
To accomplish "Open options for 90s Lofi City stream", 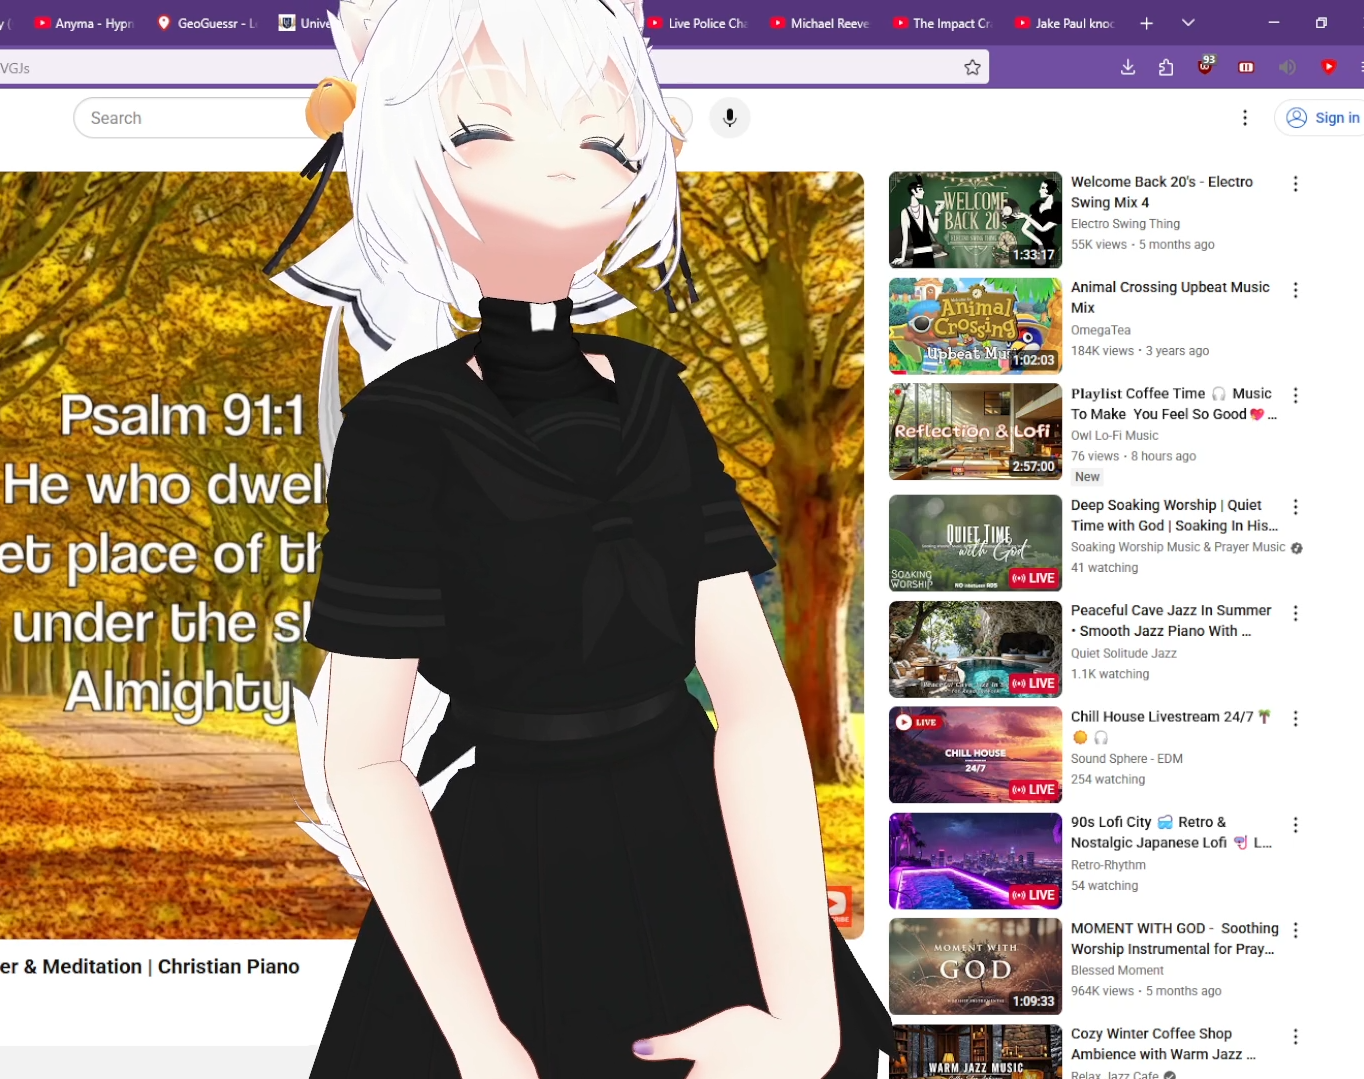I will tap(1296, 825).
